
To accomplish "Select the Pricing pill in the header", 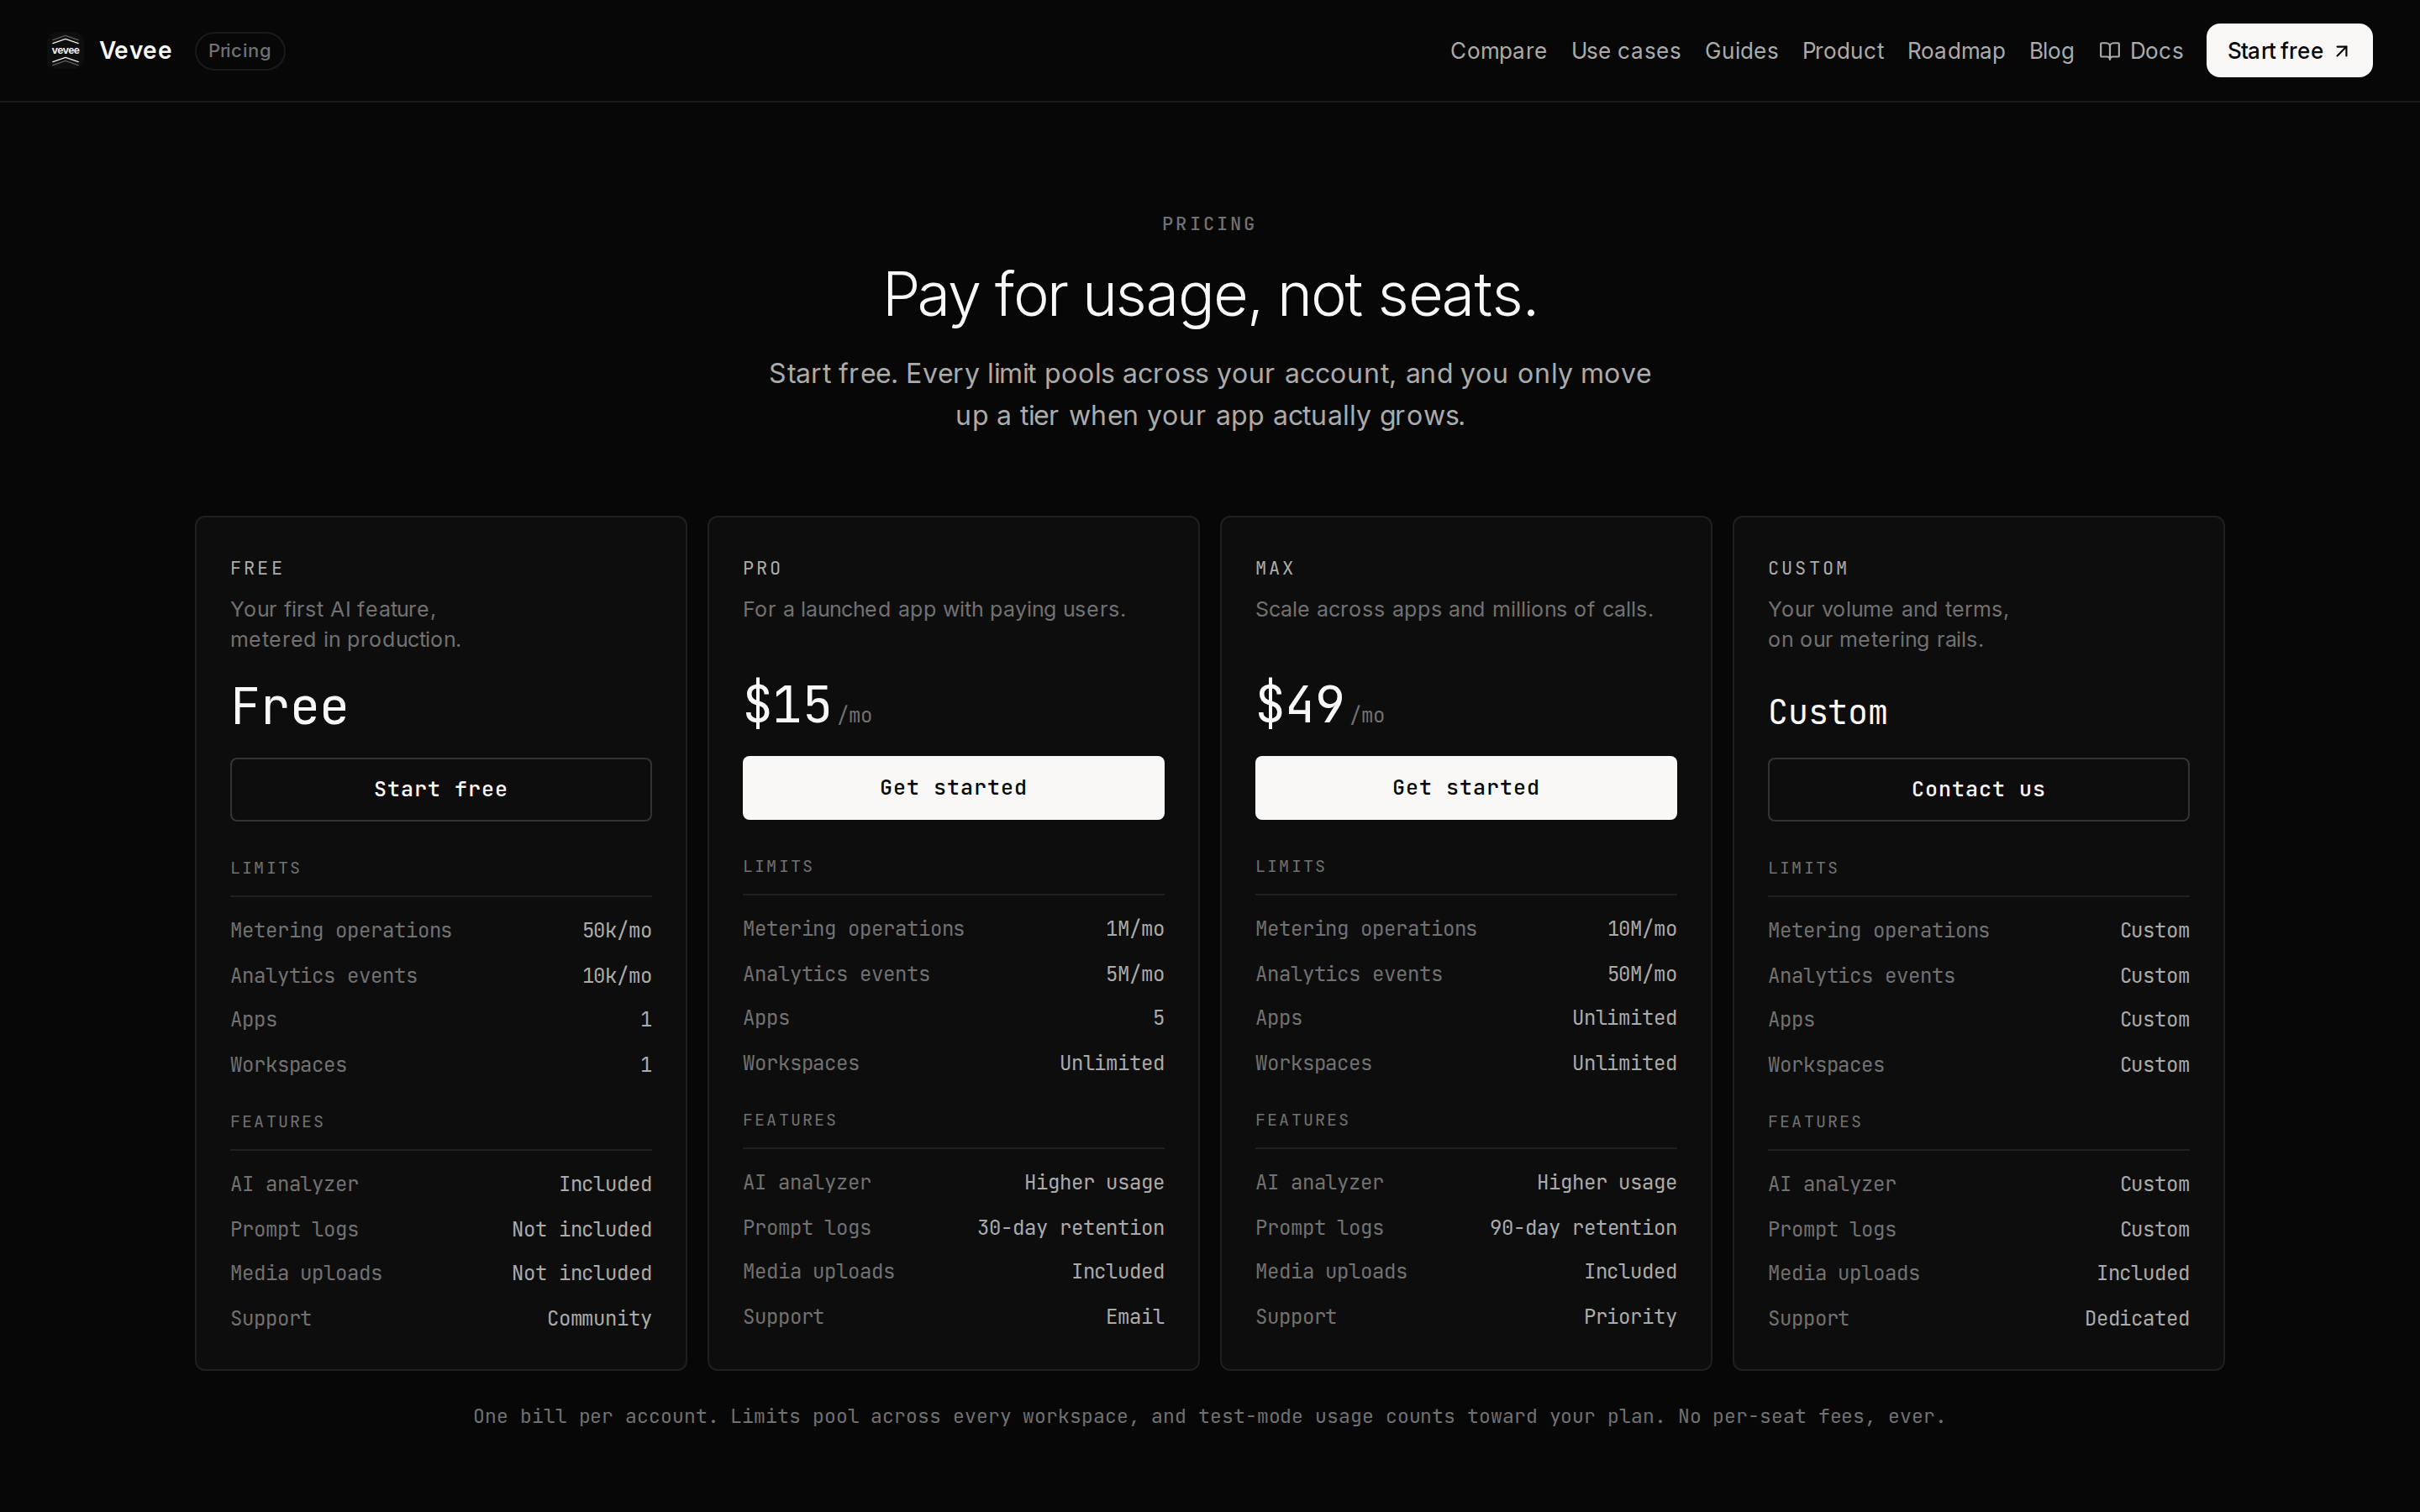I will [x=240, y=50].
